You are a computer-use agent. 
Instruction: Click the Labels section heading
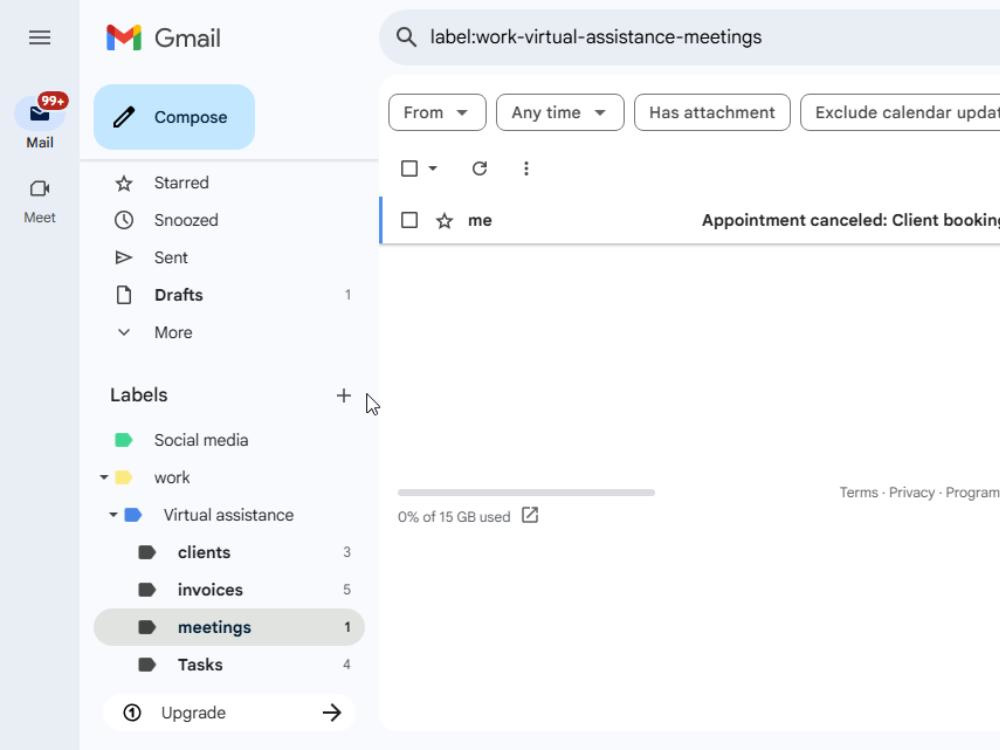click(139, 395)
